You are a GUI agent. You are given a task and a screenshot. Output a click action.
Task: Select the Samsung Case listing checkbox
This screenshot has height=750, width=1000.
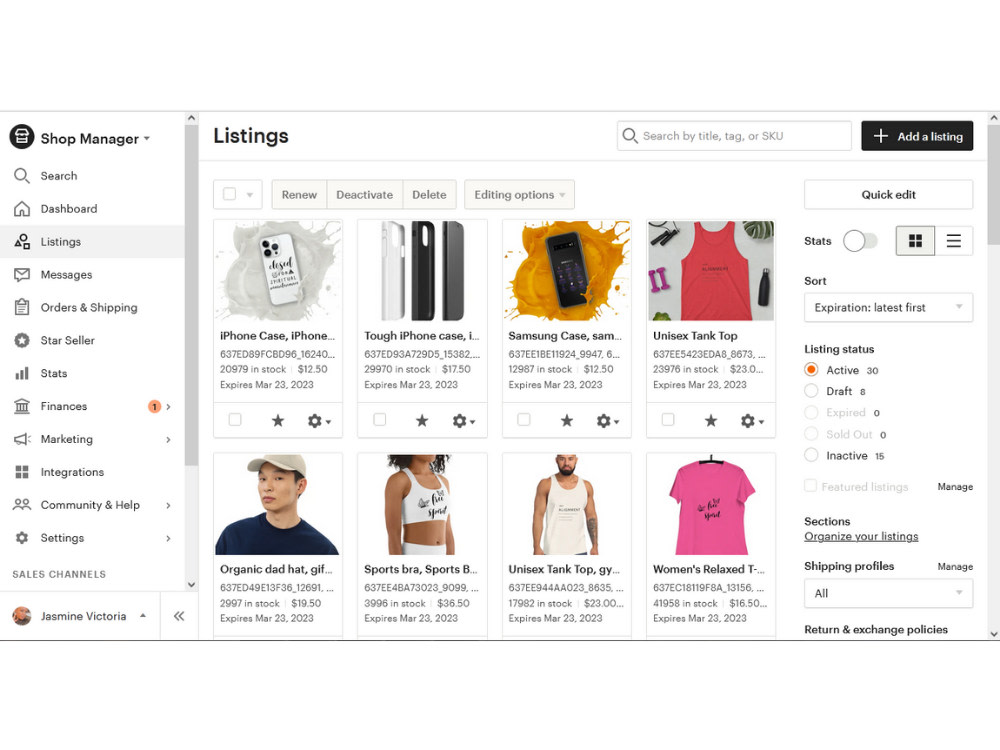524,420
